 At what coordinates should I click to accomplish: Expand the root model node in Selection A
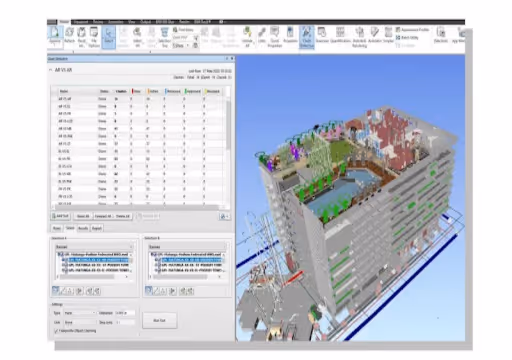click(59, 254)
